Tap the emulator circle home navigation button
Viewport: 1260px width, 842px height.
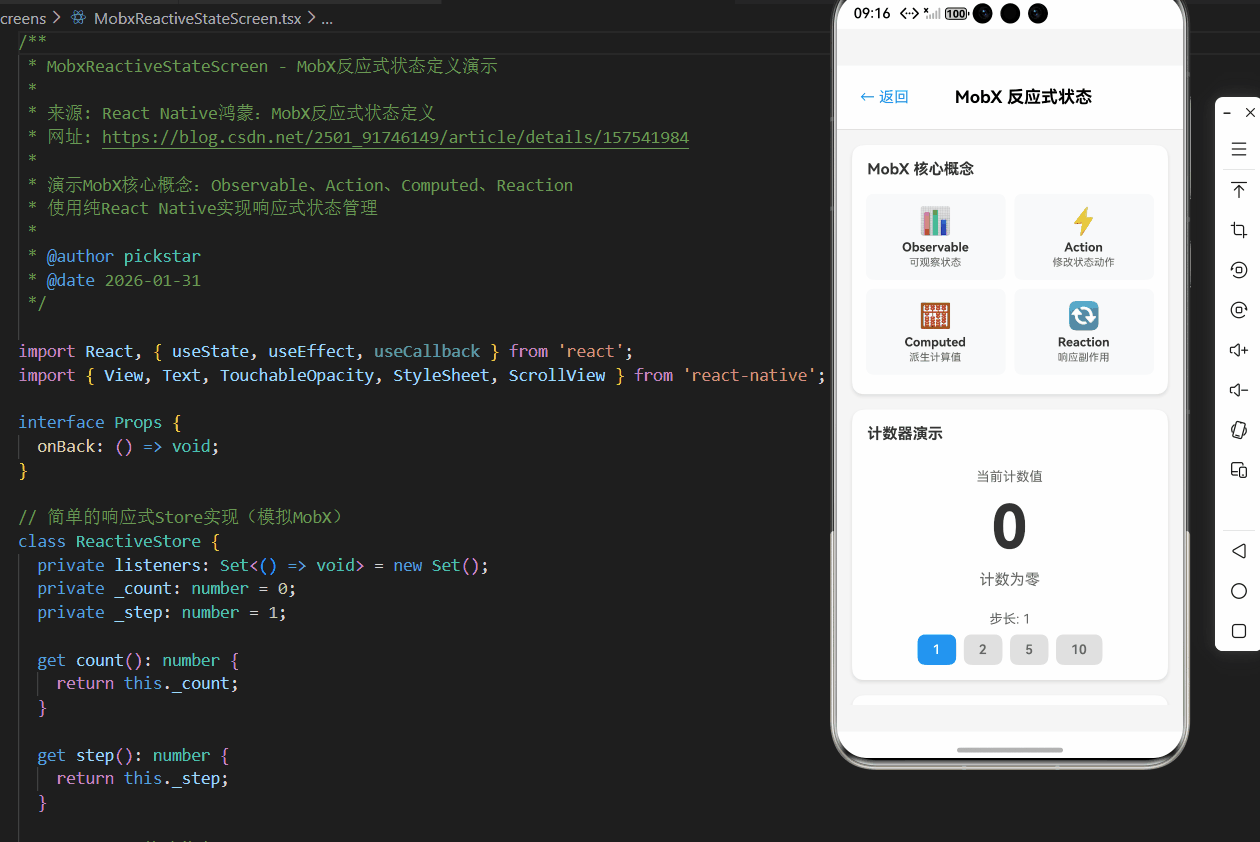click(x=1238, y=591)
